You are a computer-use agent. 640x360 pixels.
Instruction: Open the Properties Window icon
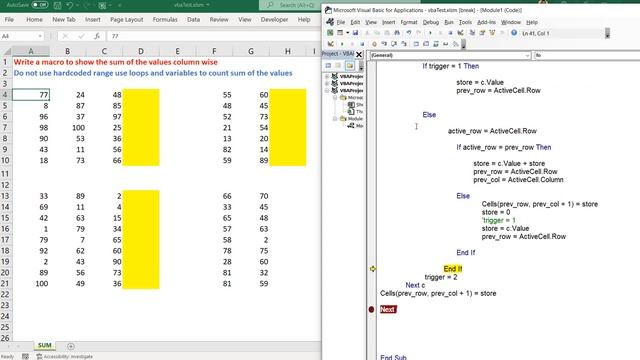[x=482, y=33]
